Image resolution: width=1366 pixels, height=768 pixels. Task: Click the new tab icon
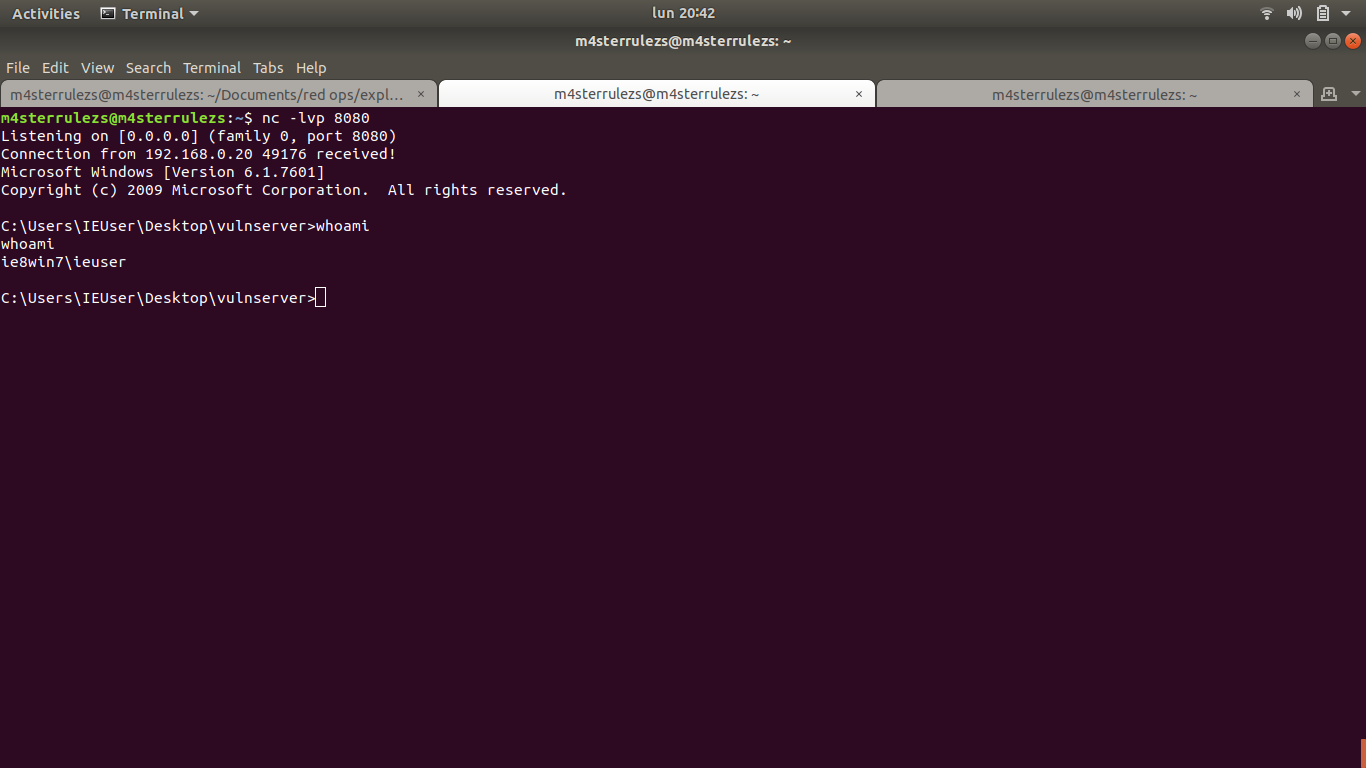coord(1329,94)
